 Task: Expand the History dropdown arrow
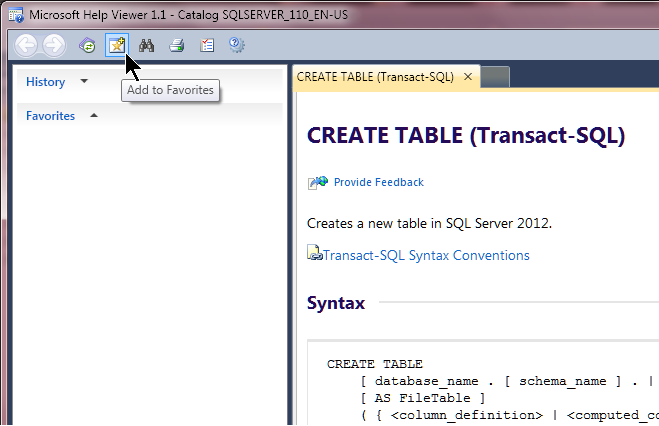point(84,81)
